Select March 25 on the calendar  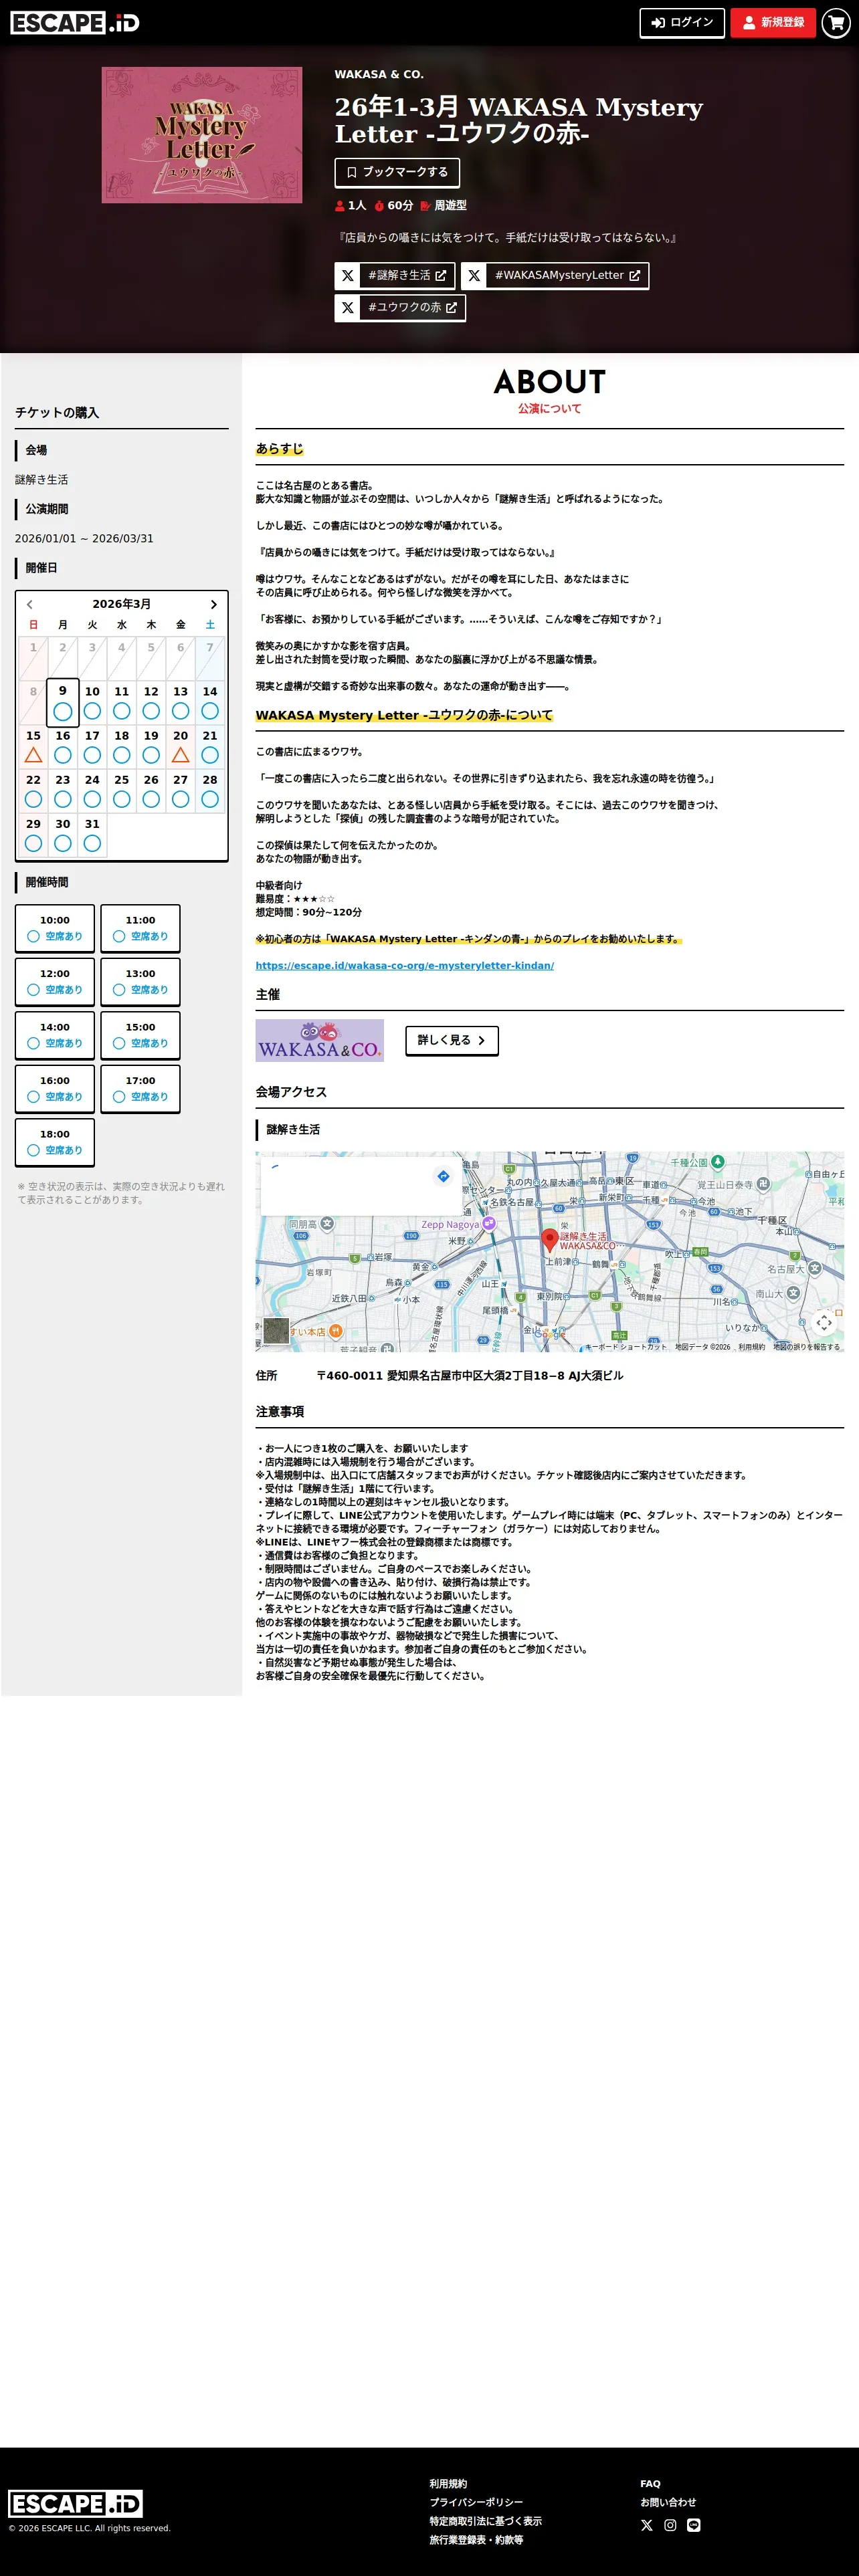coord(122,791)
